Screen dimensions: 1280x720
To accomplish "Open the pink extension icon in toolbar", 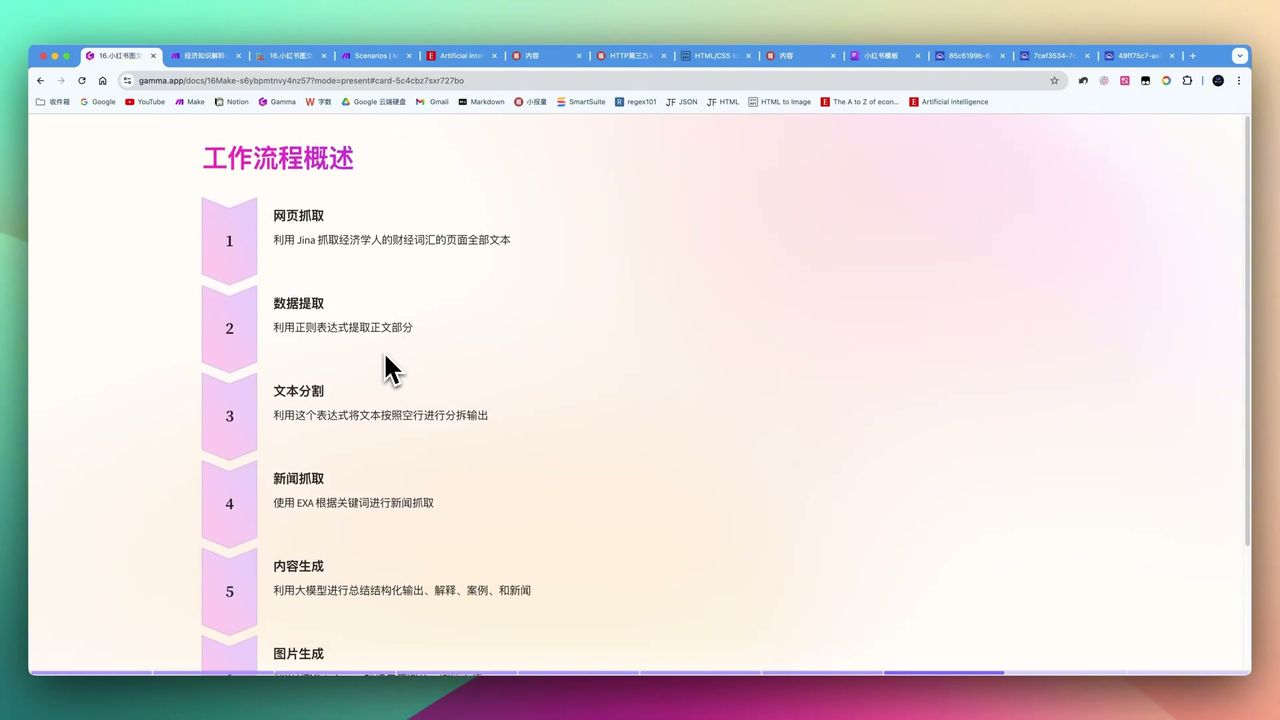I will click(x=1125, y=80).
